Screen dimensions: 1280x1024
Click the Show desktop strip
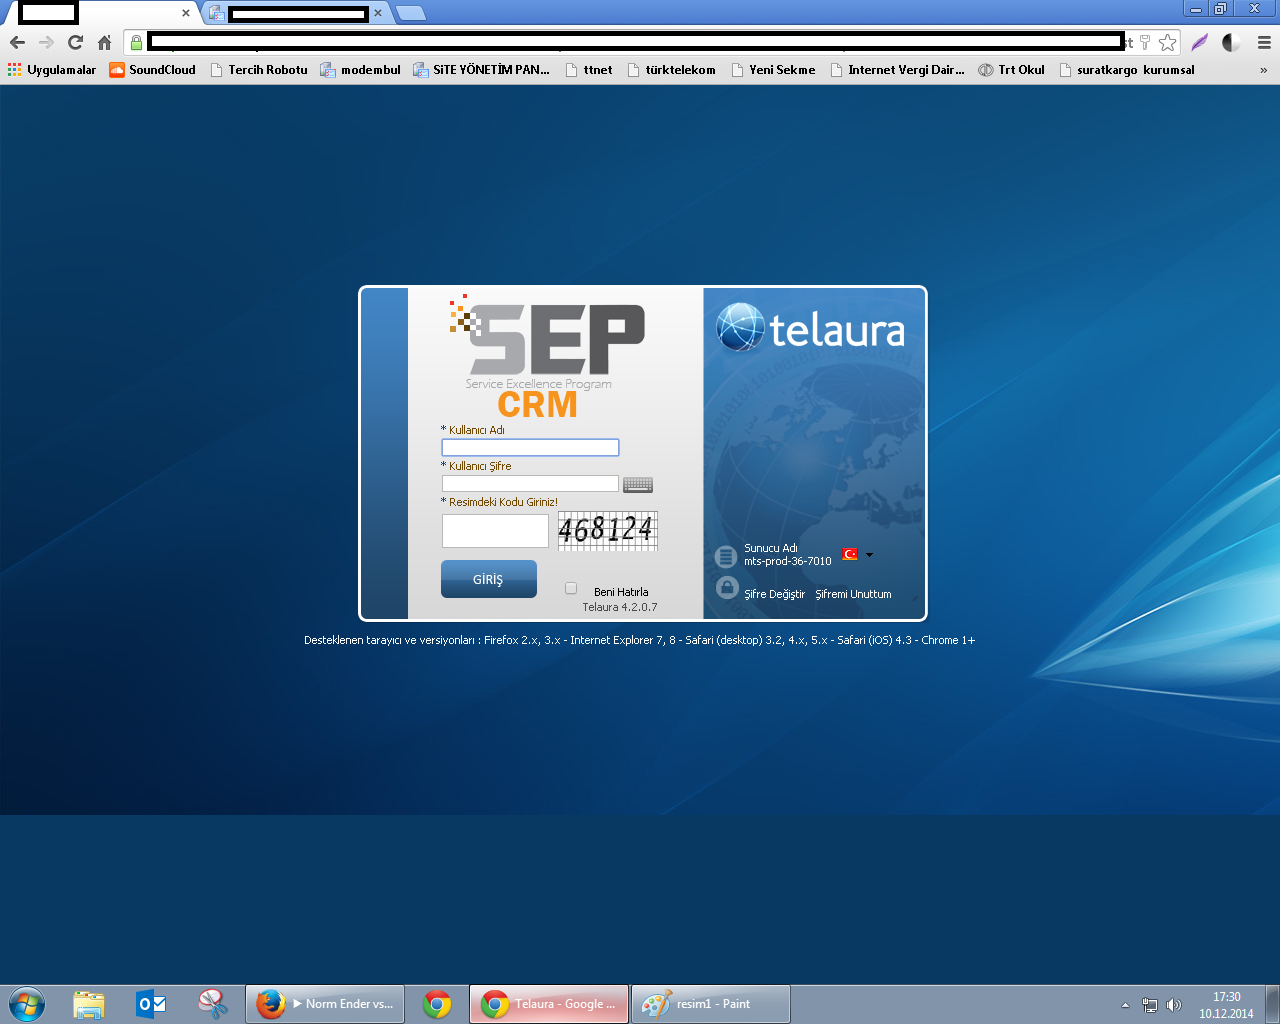1272,1004
